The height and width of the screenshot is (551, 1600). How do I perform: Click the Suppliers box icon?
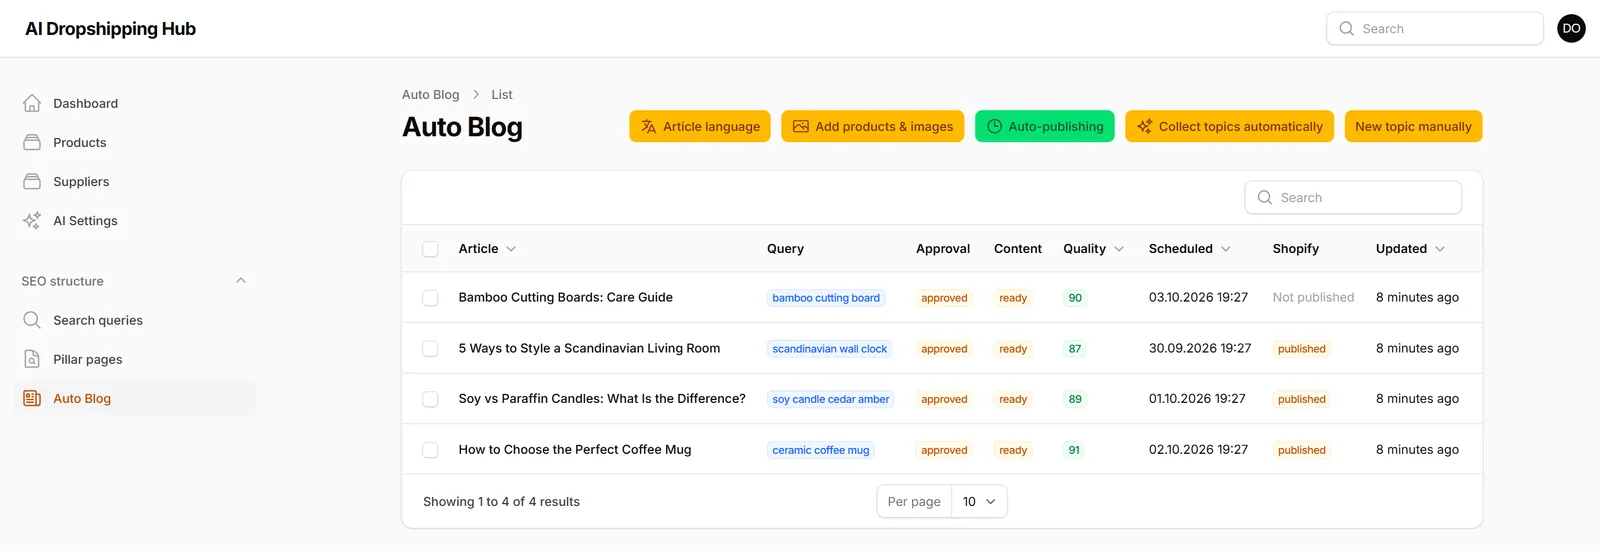pos(32,181)
